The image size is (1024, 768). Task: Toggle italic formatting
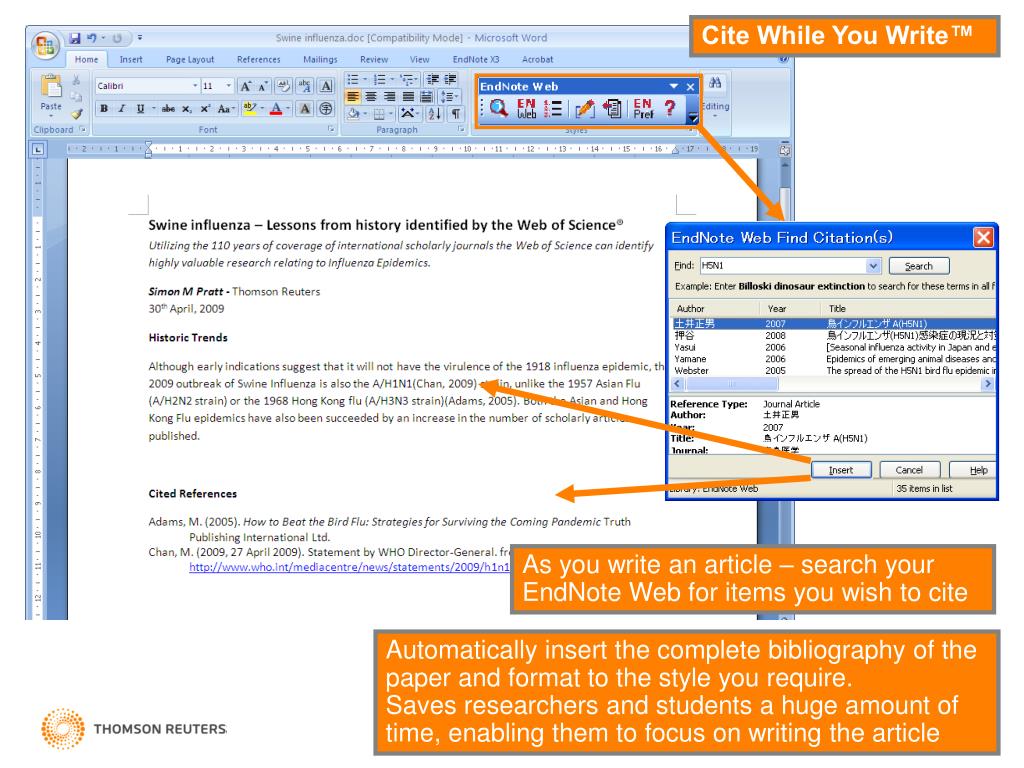coord(121,109)
